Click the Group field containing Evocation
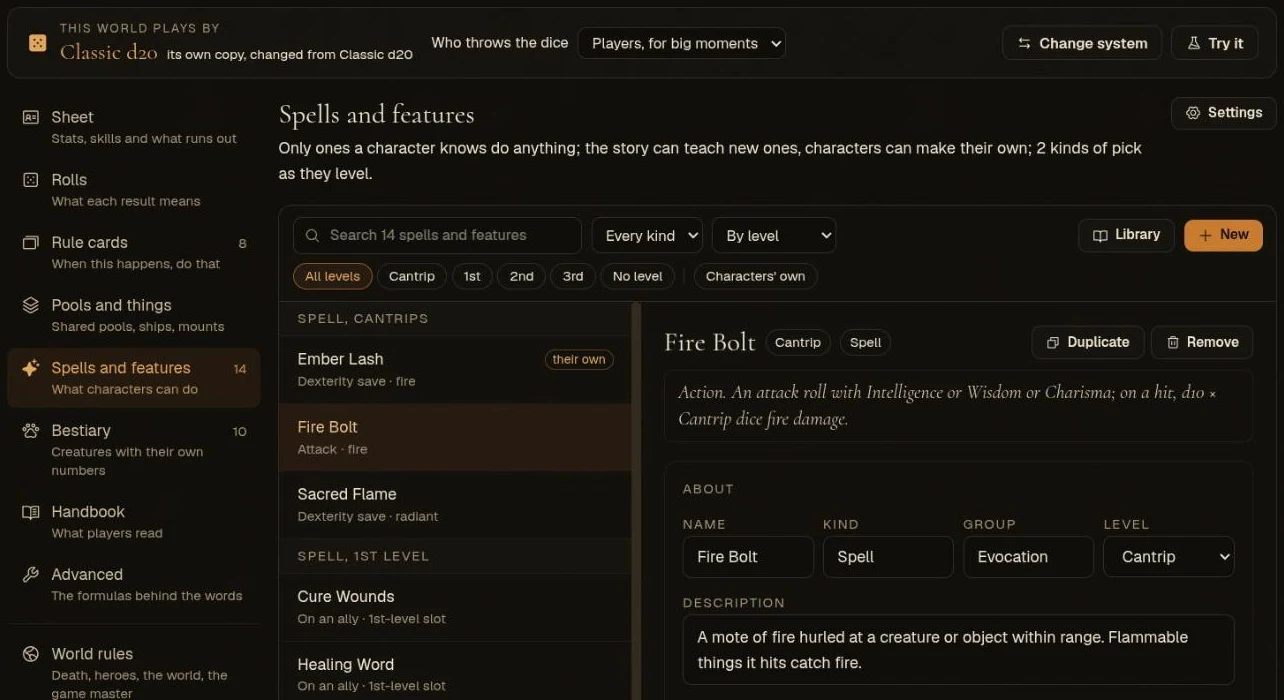1284x700 pixels. pos(1028,557)
